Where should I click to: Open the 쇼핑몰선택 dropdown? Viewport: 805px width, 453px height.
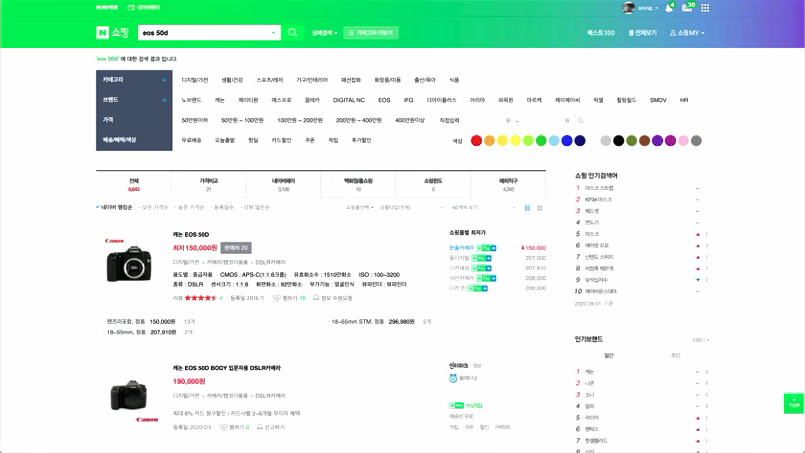[x=359, y=207]
